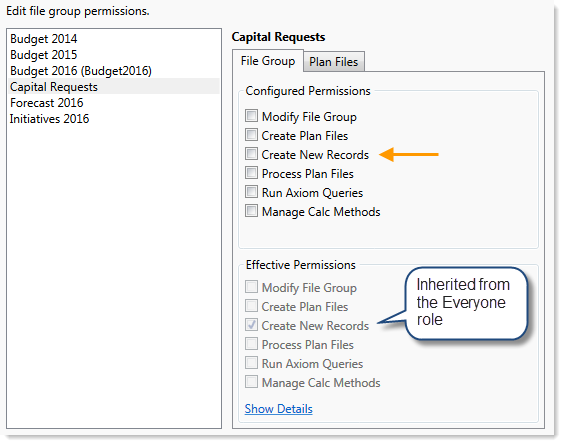Enable configured Modify File Group checkbox

tap(251, 116)
